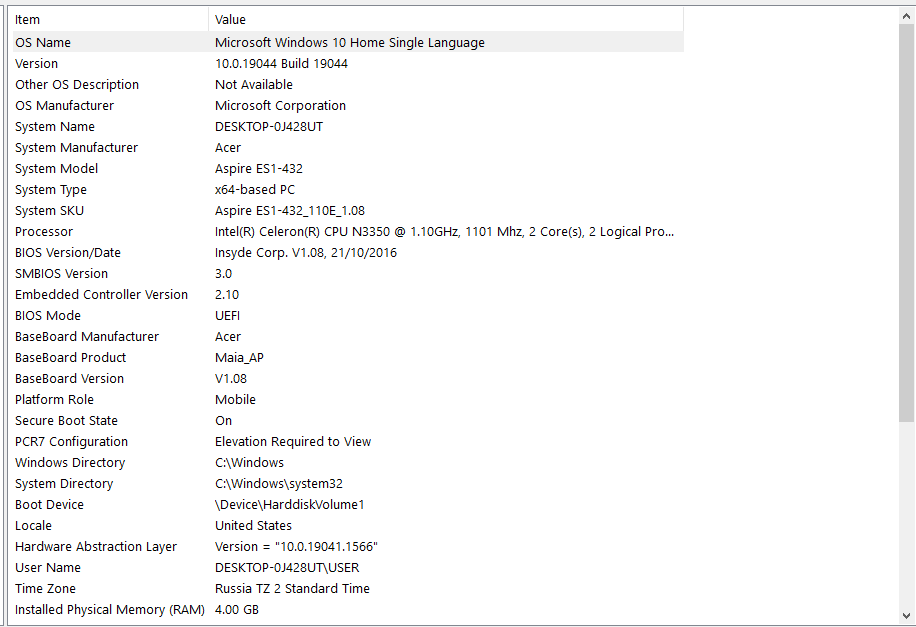
Task: Select the Version item cell
Action: (x=36, y=64)
